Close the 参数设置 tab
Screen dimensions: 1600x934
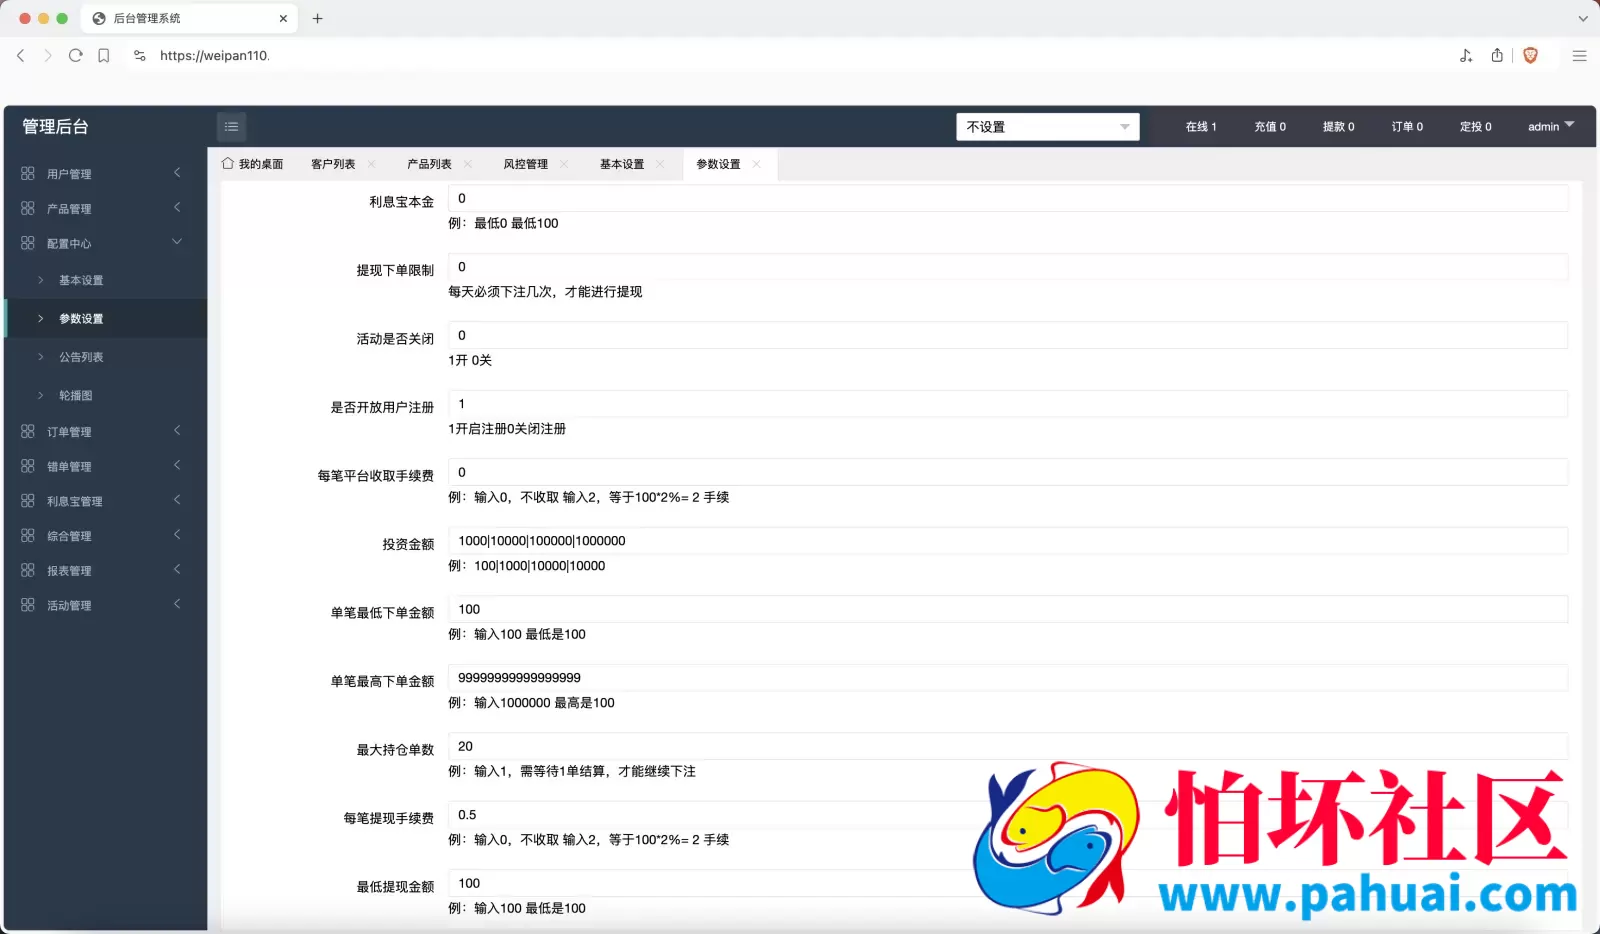(x=756, y=164)
